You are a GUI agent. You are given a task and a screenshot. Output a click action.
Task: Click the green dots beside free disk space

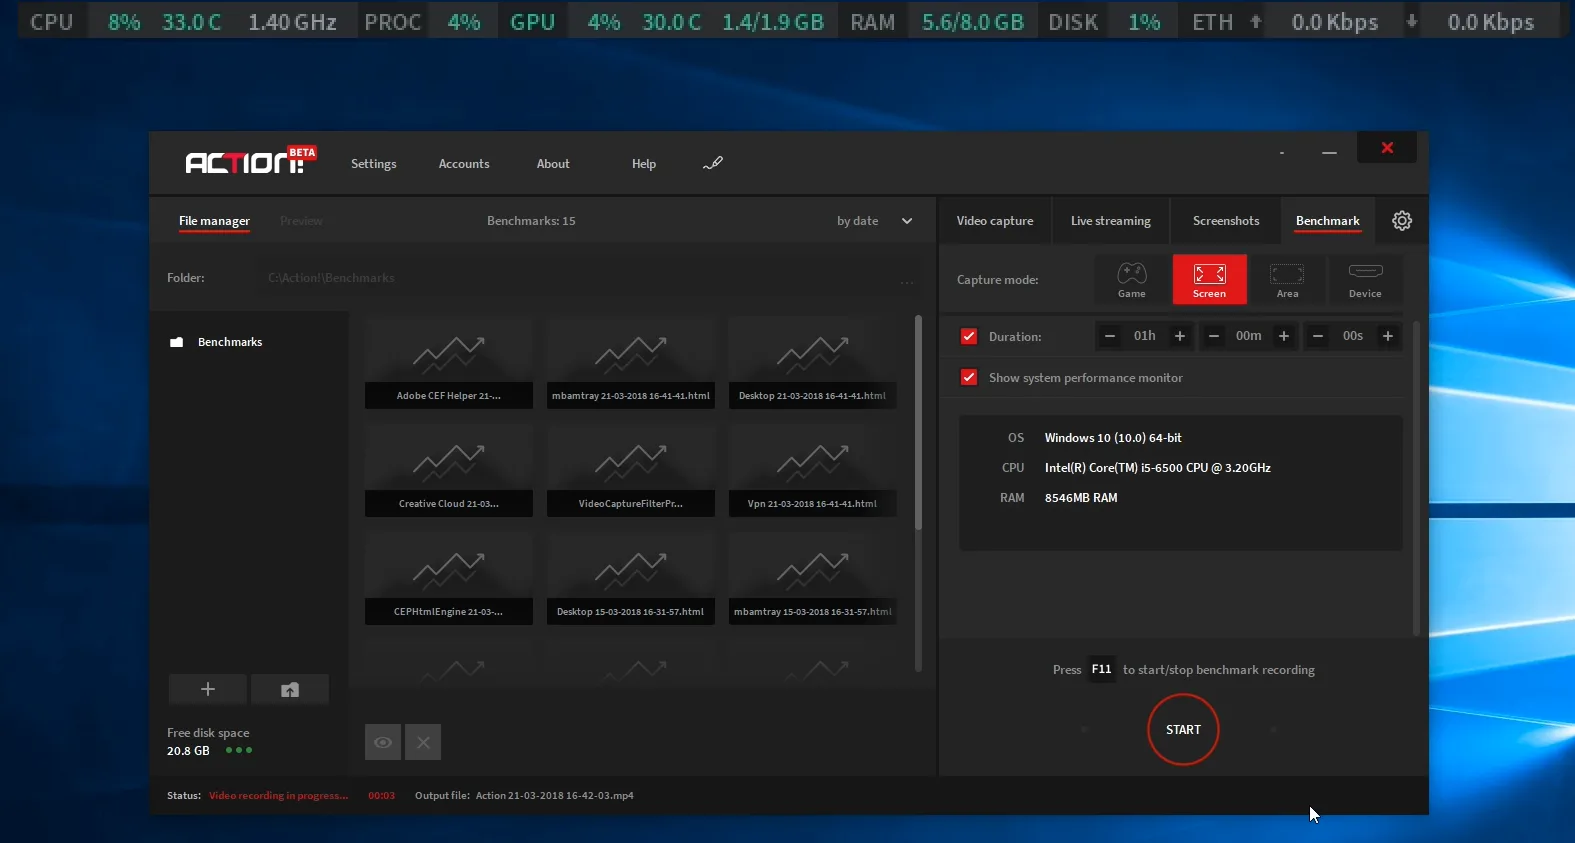(x=239, y=750)
